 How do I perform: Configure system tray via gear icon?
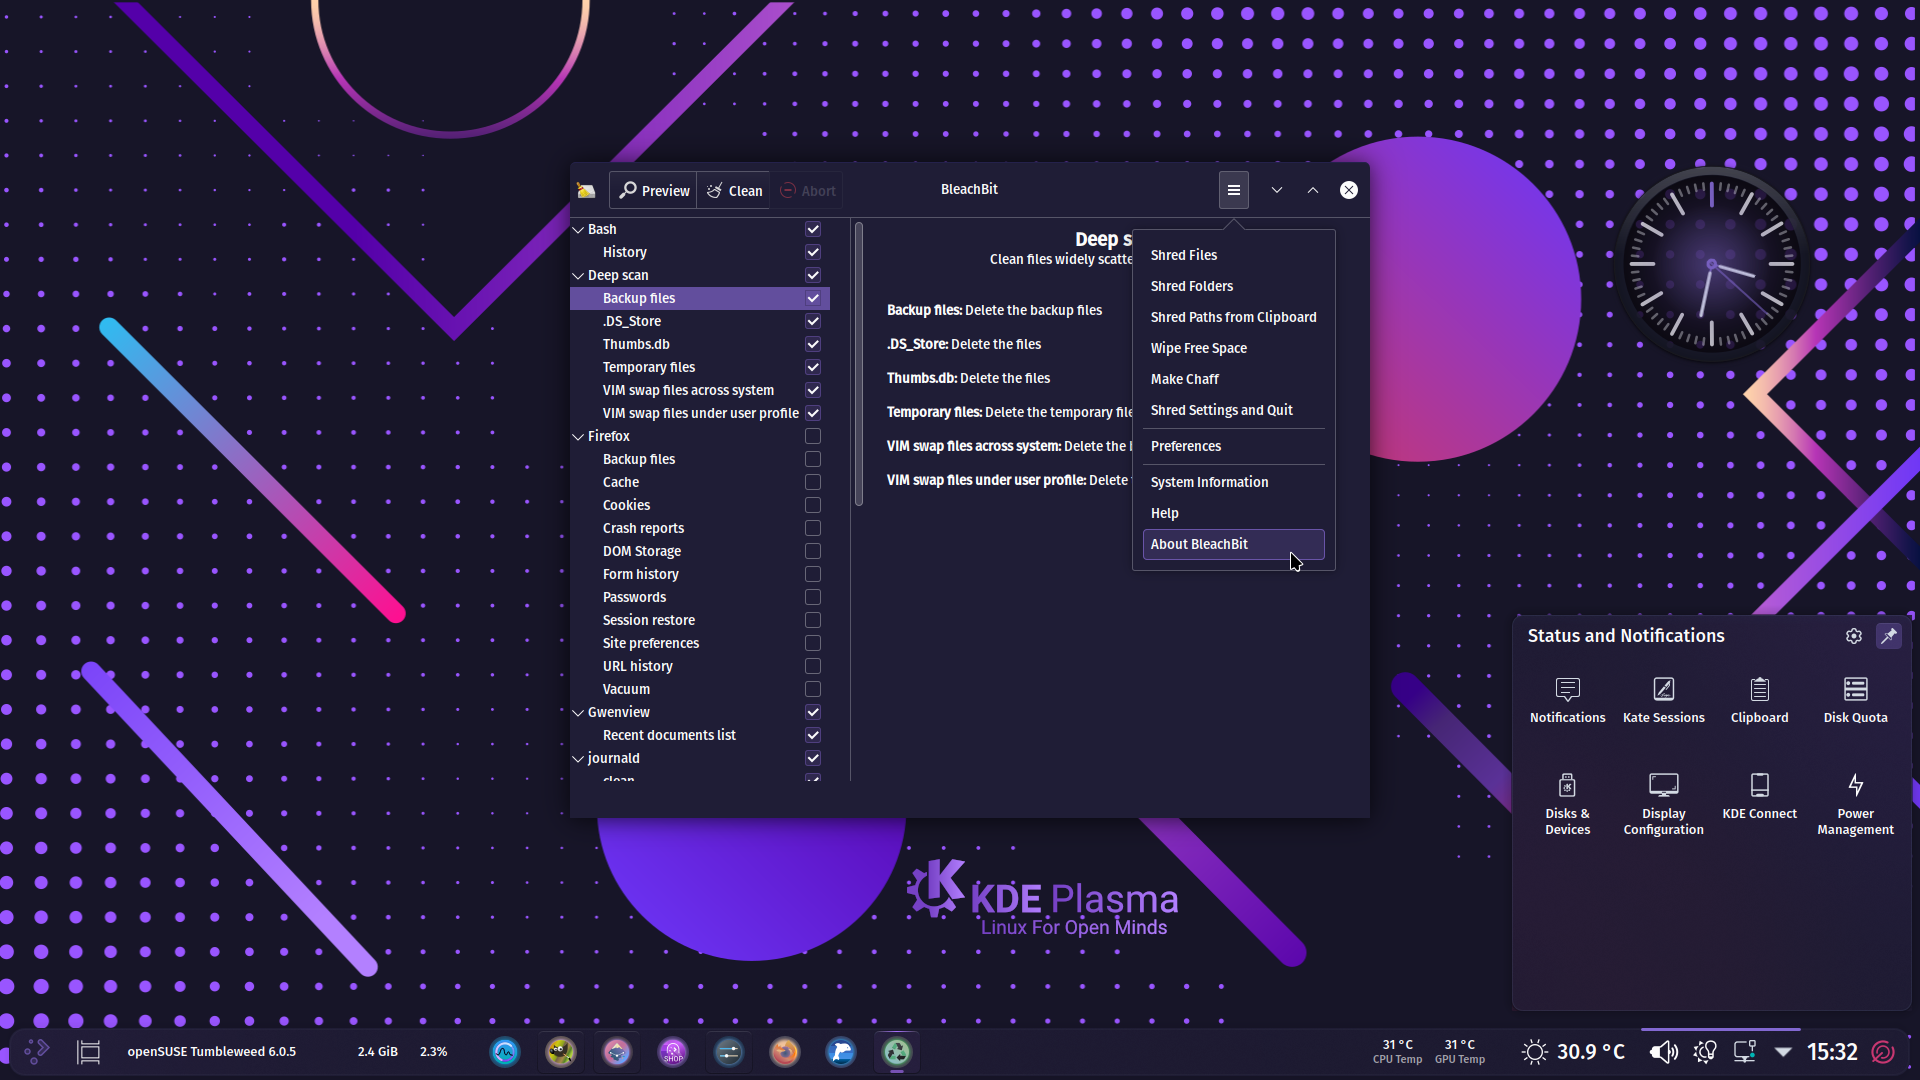click(x=1854, y=636)
